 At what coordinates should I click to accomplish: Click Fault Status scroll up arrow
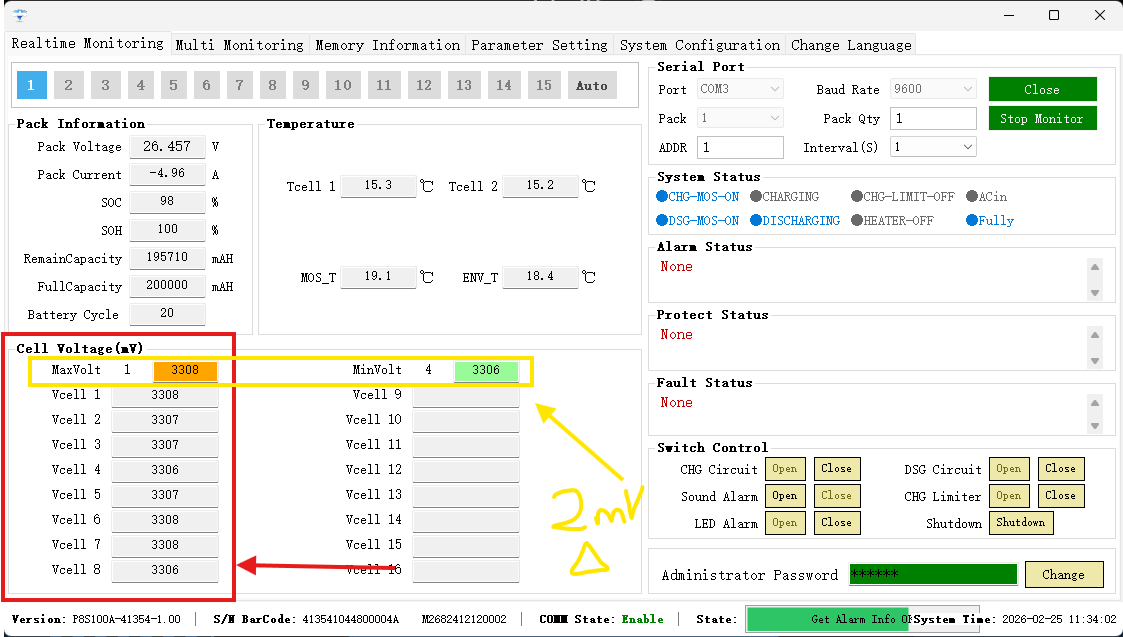[1095, 403]
